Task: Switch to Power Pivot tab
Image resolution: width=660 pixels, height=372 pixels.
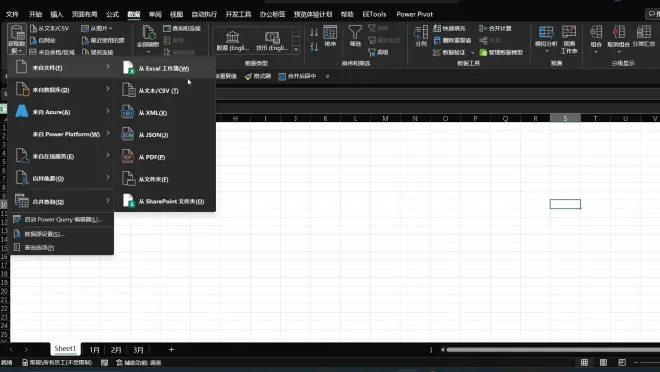Action: (x=415, y=14)
